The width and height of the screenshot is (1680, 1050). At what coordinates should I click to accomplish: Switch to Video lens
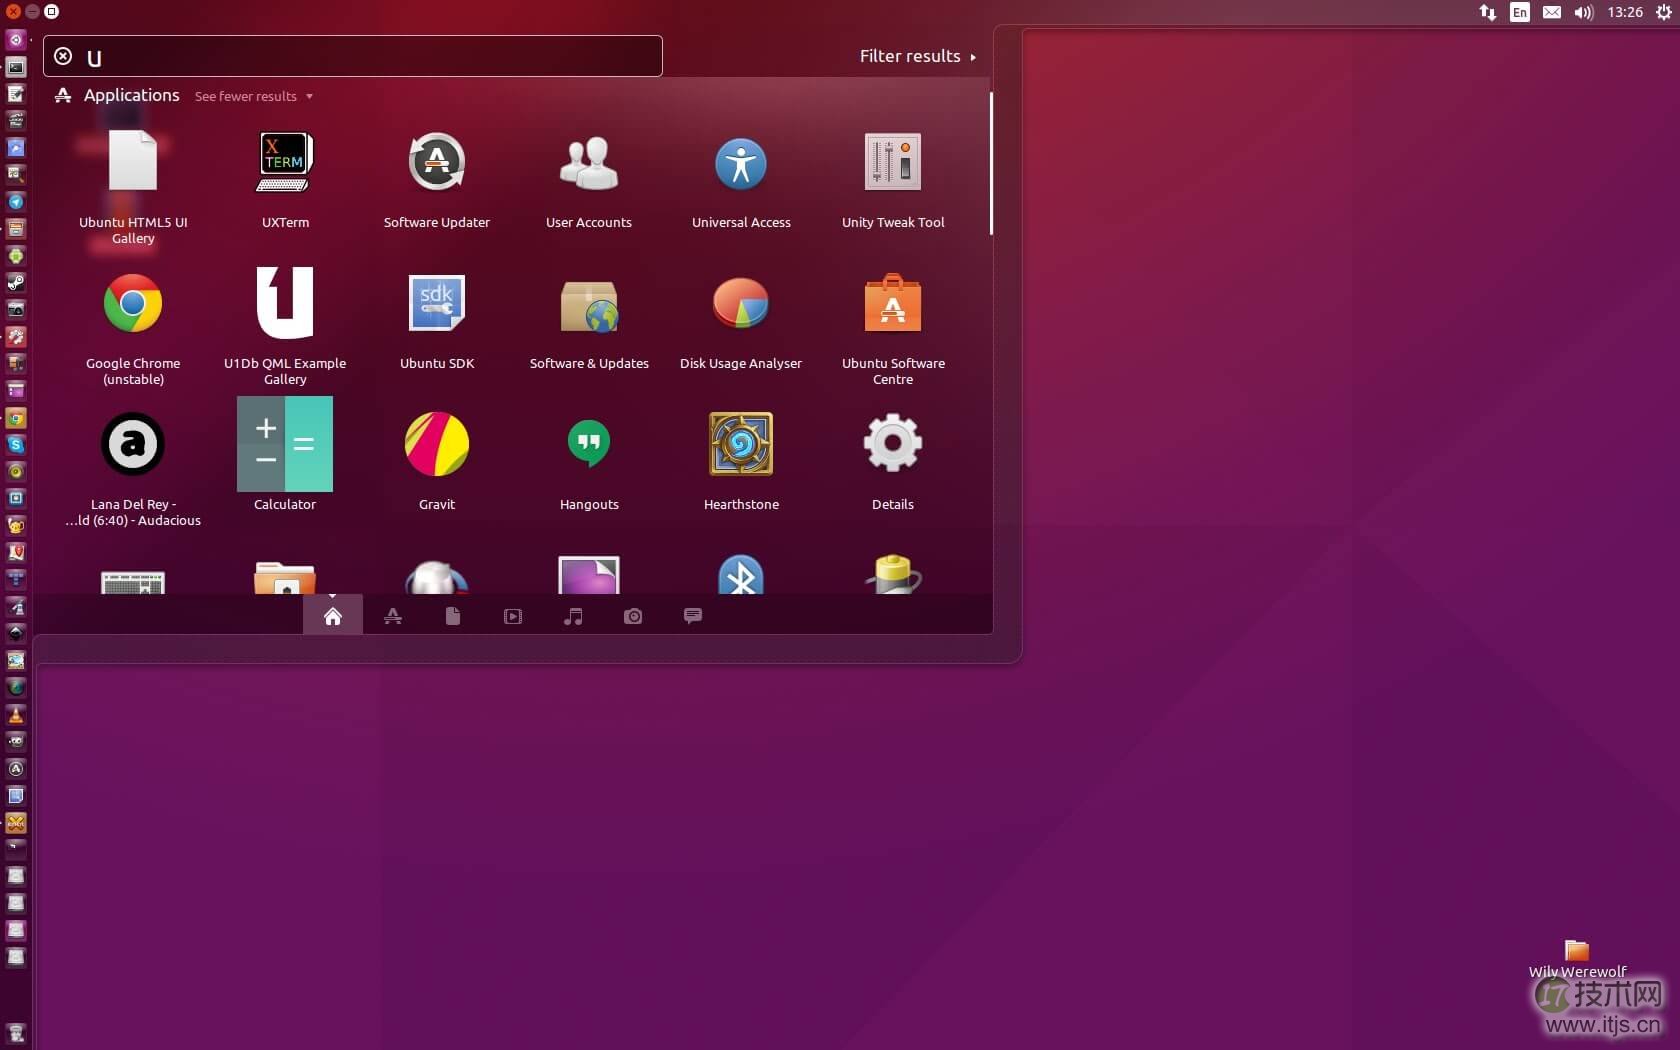pyautogui.click(x=513, y=616)
